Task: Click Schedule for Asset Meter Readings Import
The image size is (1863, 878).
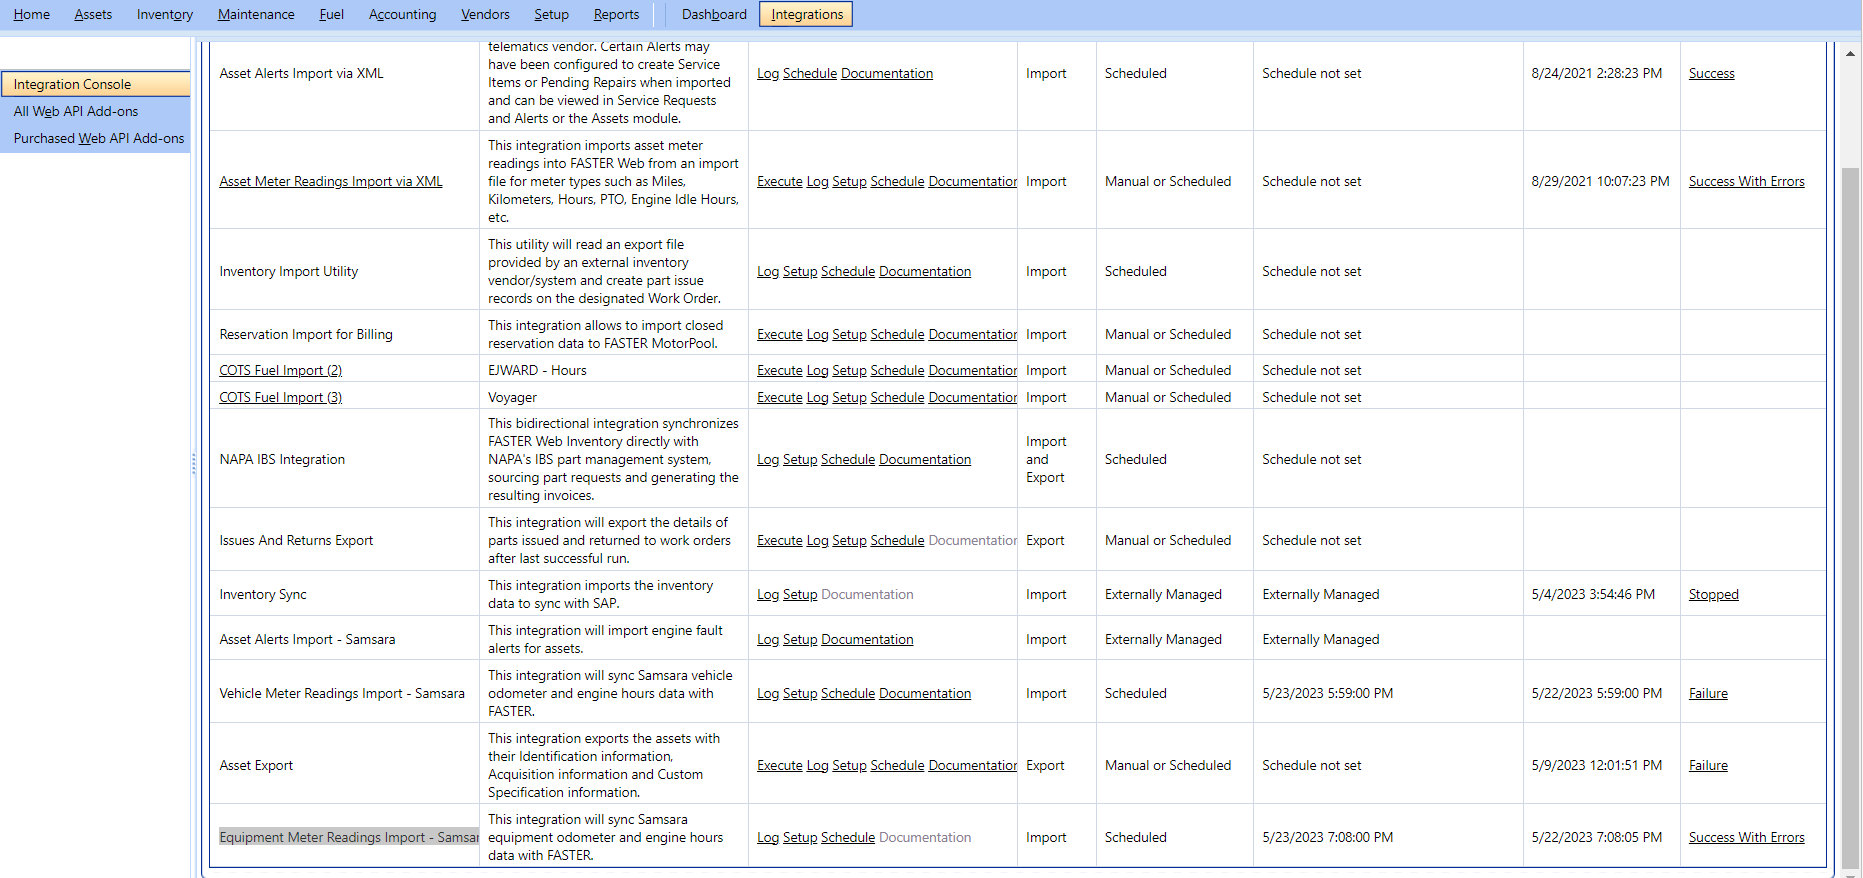Action: [897, 181]
